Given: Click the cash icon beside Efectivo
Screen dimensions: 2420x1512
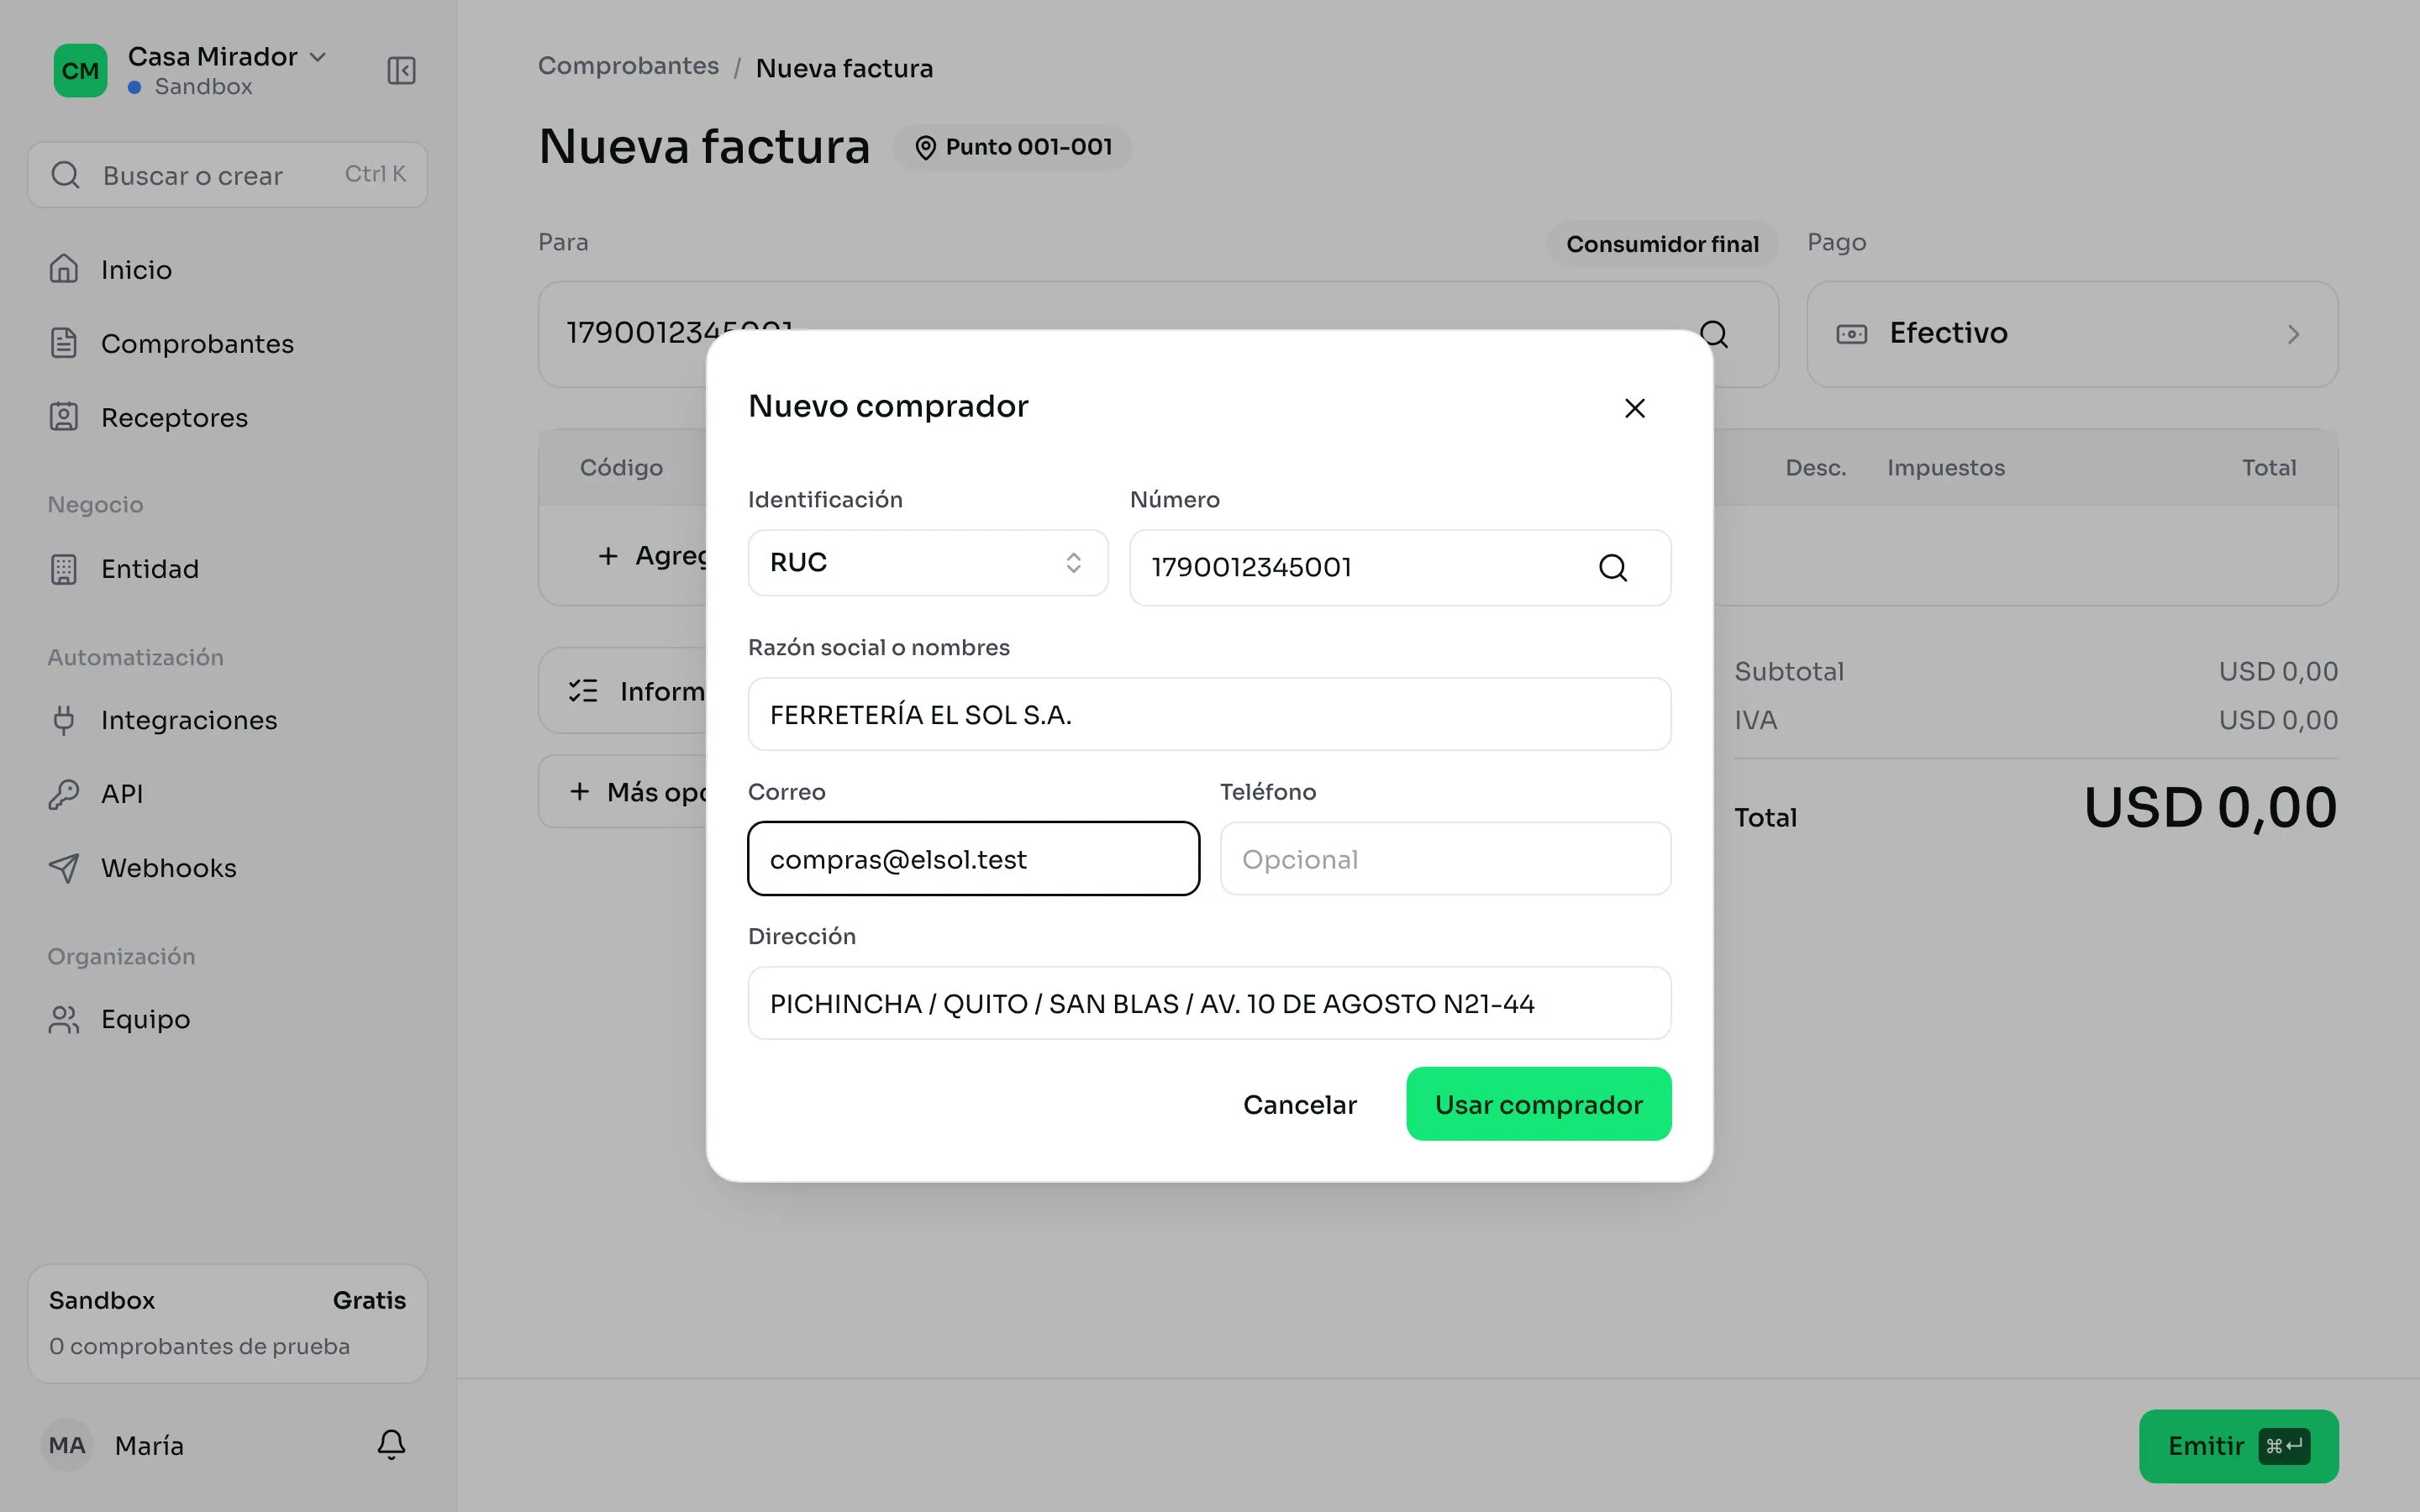Looking at the screenshot, I should [x=1851, y=334].
